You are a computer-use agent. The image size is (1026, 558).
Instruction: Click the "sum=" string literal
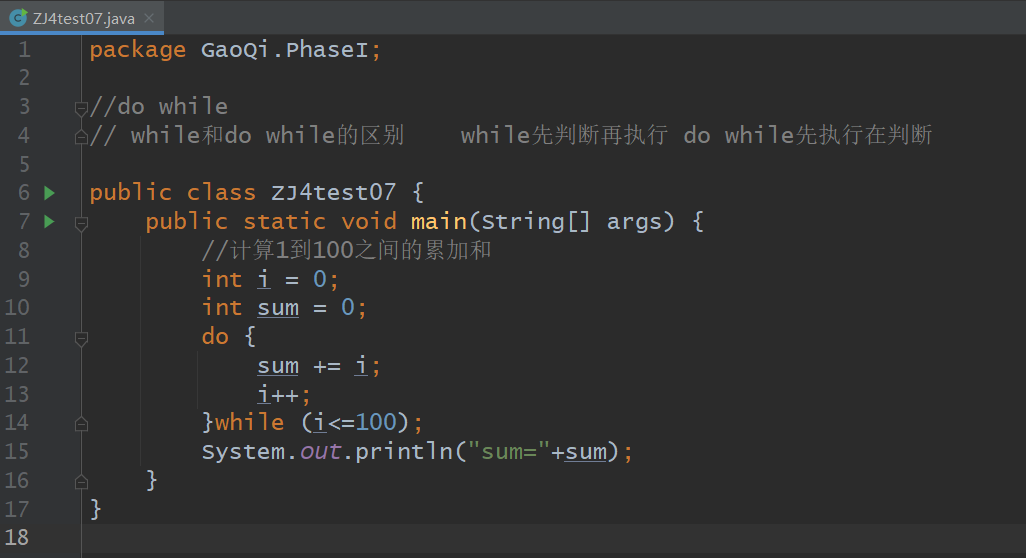click(510, 452)
